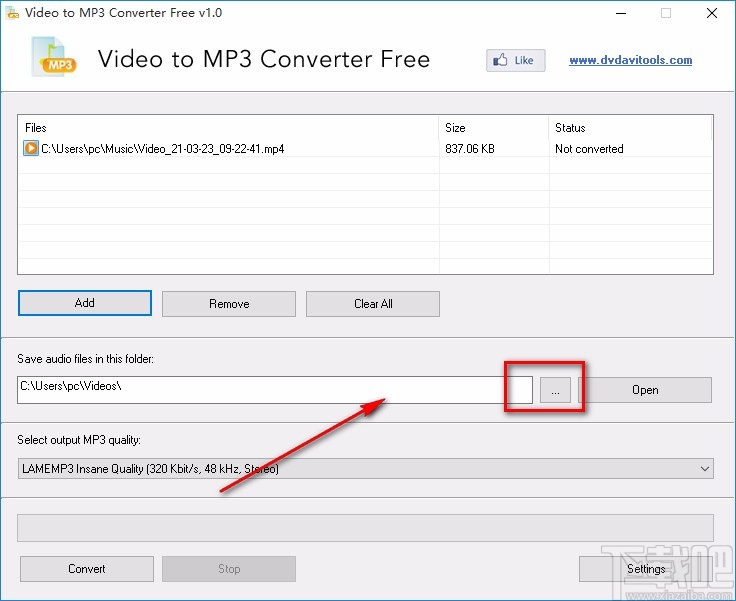Click the conversion progress bar

point(365,528)
